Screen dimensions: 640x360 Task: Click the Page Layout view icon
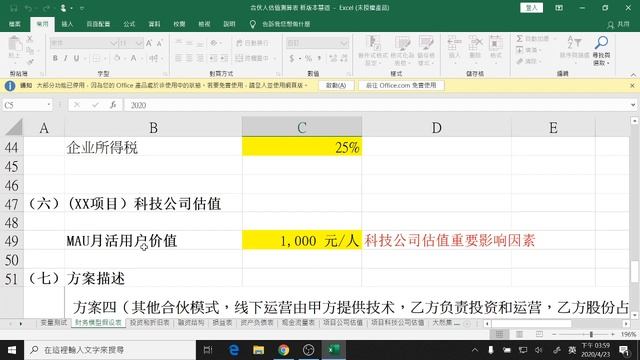click(519, 334)
